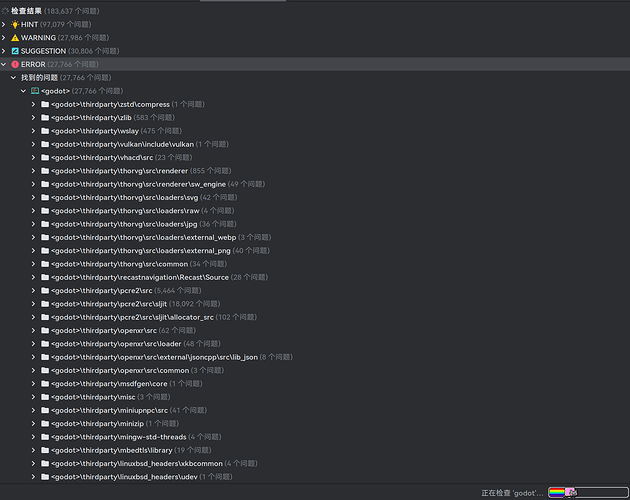Click the mbedtls\library folder icon
The image size is (630, 500).
pyautogui.click(x=45, y=450)
